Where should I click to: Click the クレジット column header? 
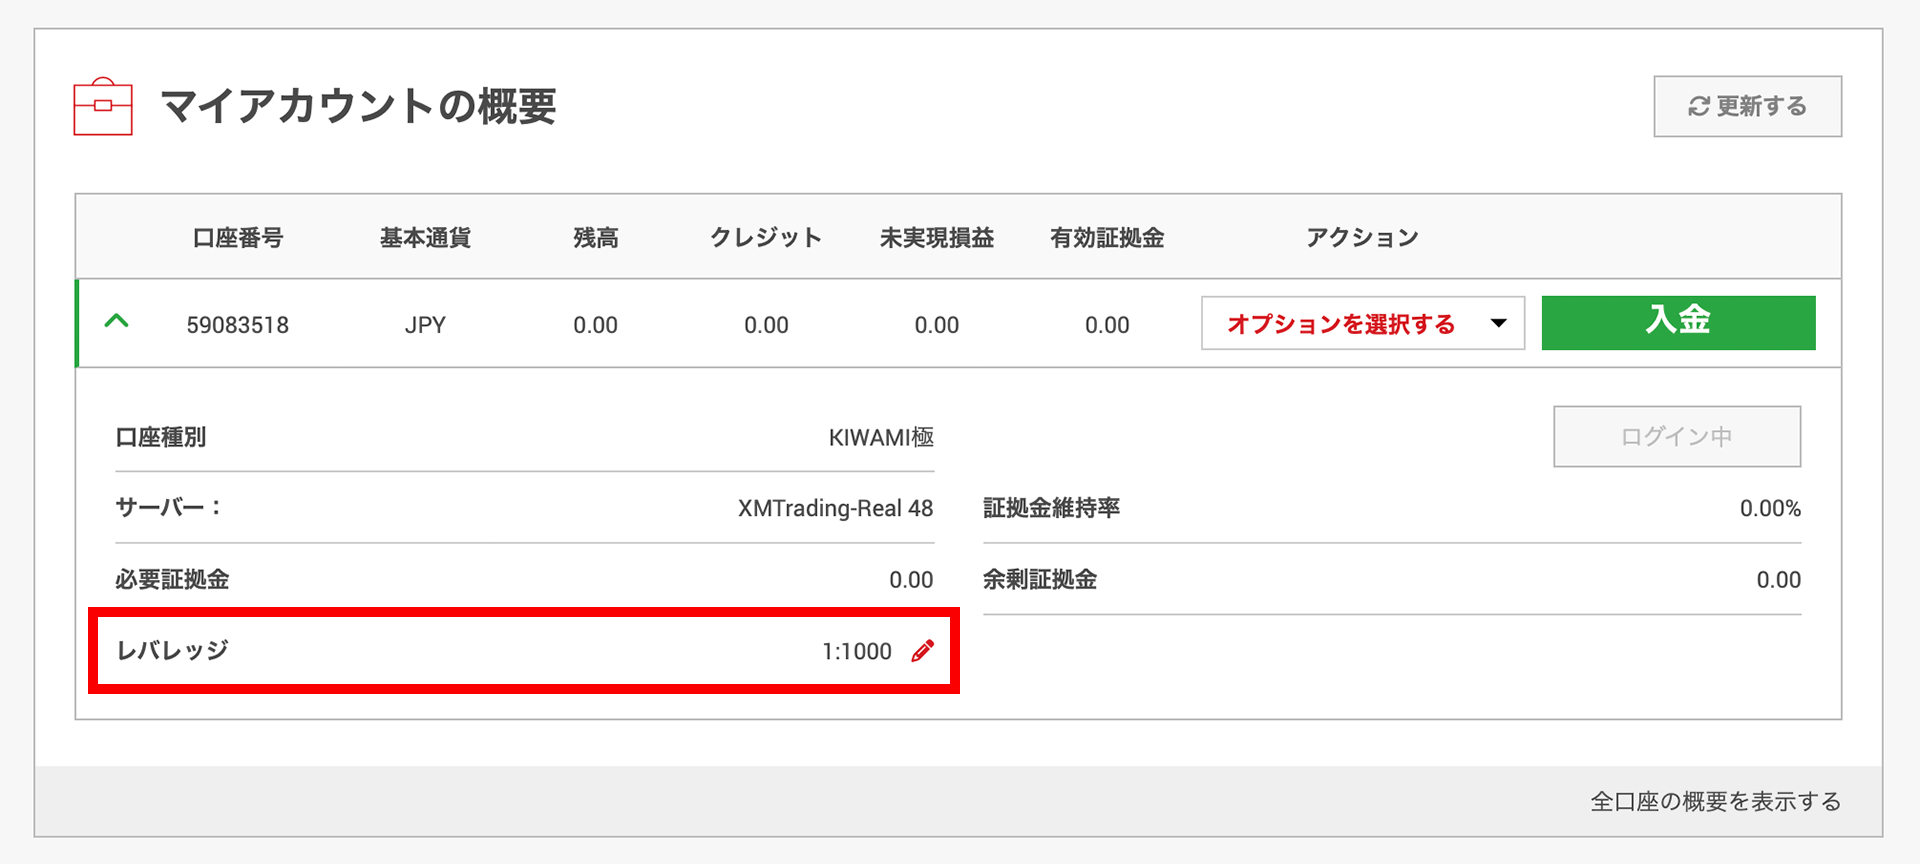click(766, 238)
